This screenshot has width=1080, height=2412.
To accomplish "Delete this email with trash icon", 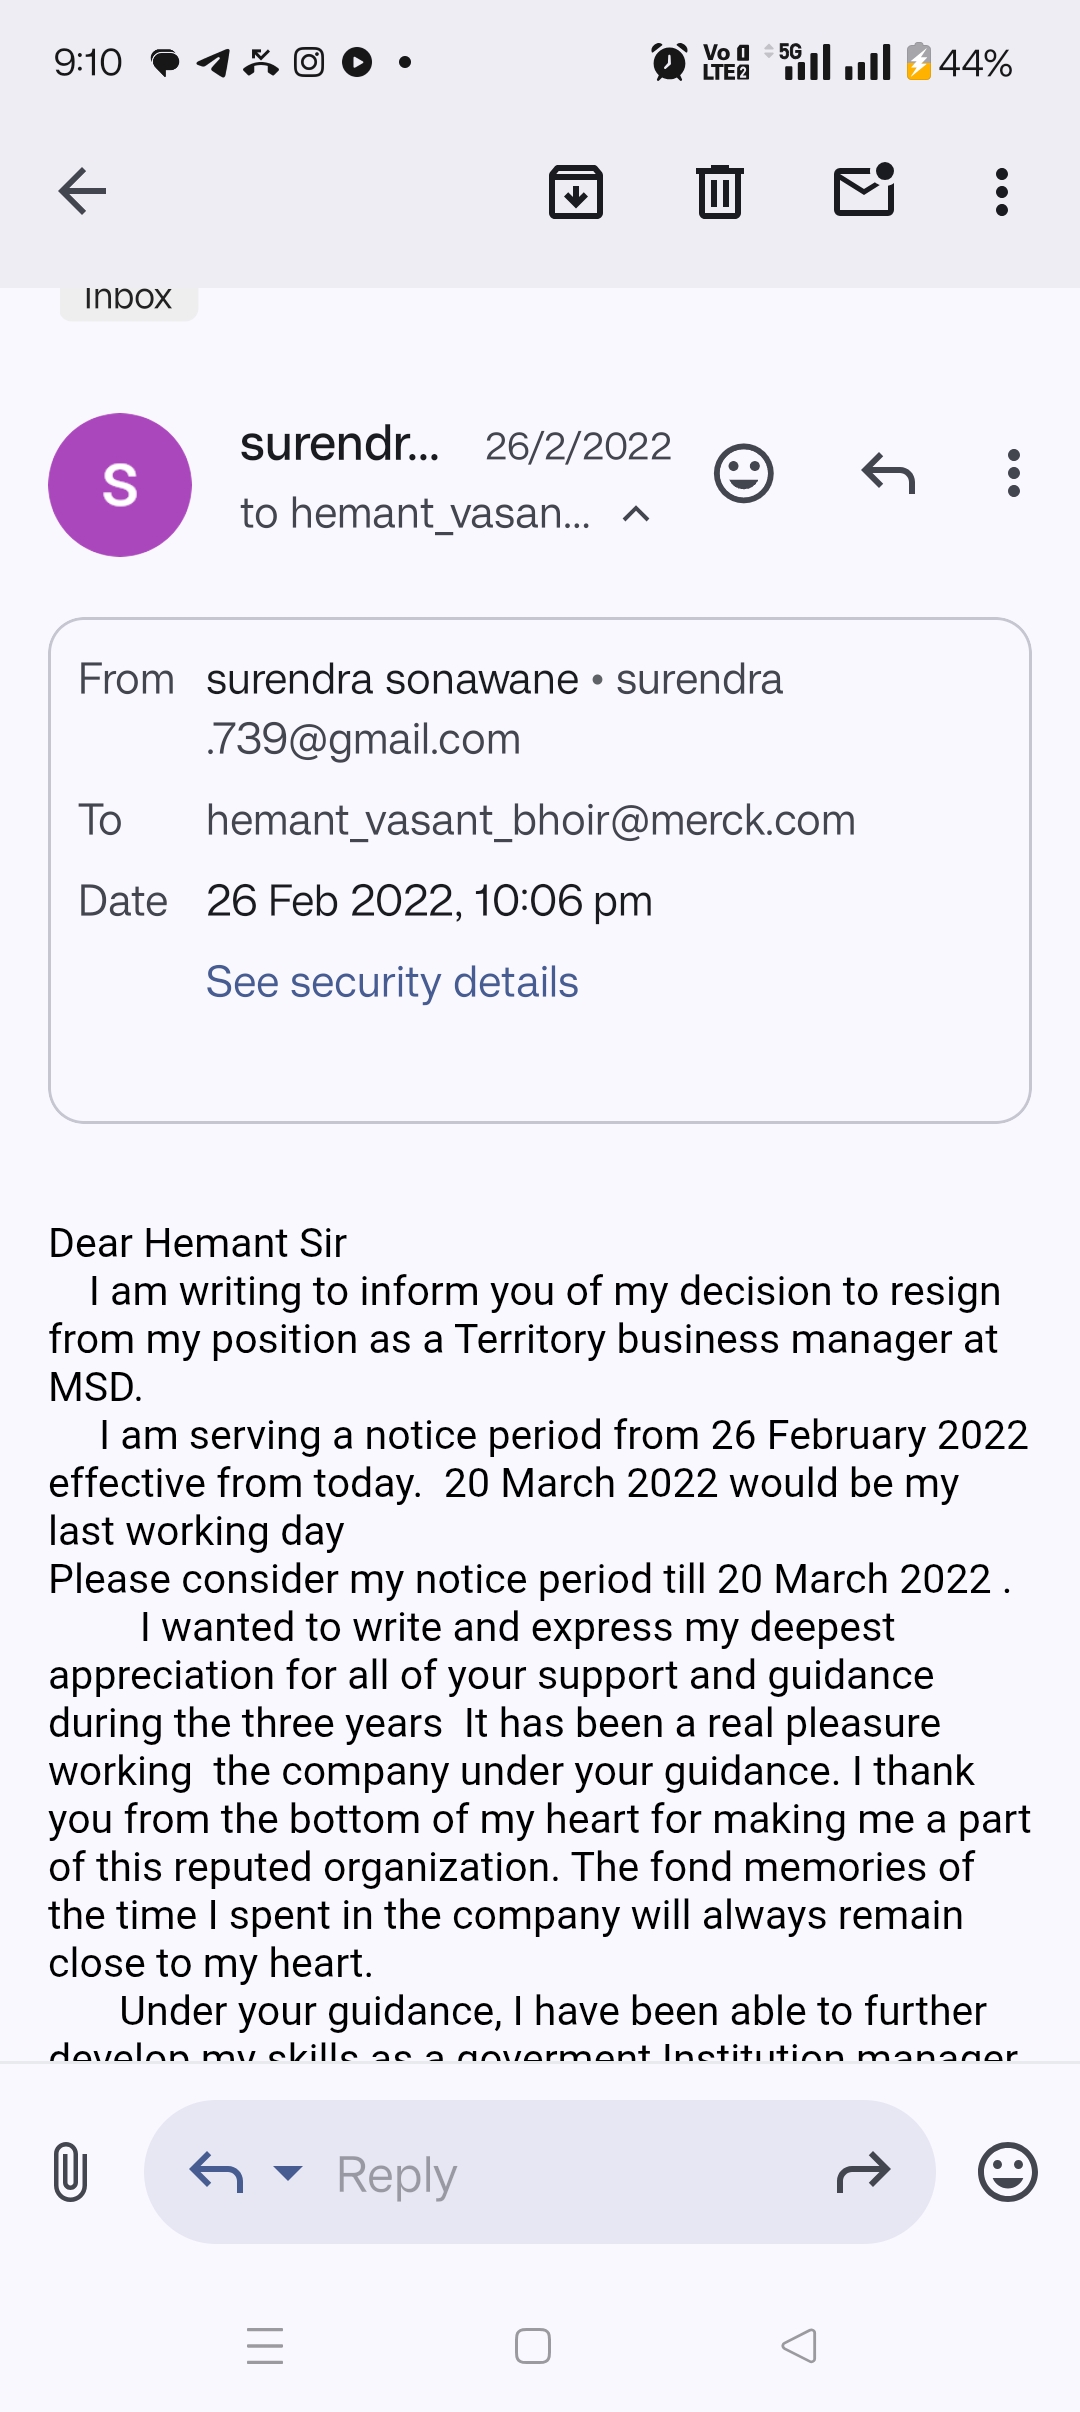I will 720,191.
